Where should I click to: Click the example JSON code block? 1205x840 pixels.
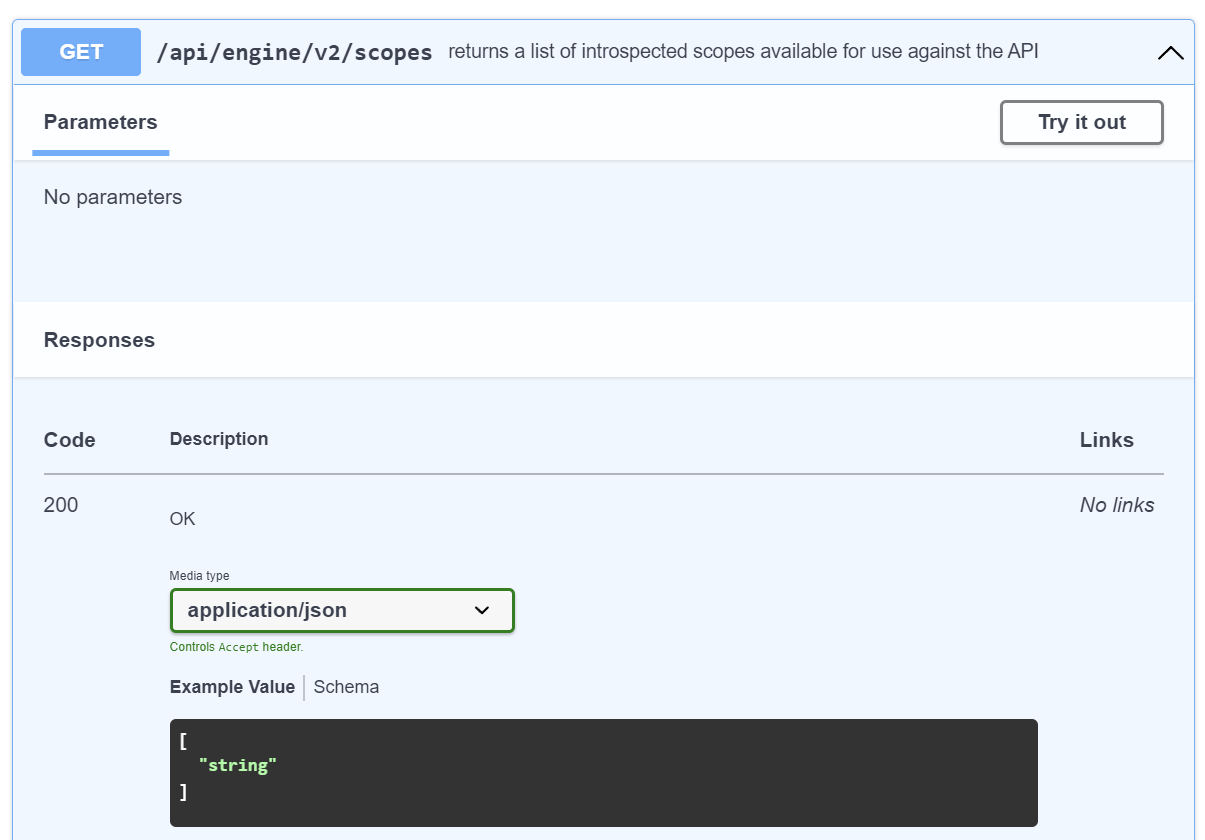[604, 772]
